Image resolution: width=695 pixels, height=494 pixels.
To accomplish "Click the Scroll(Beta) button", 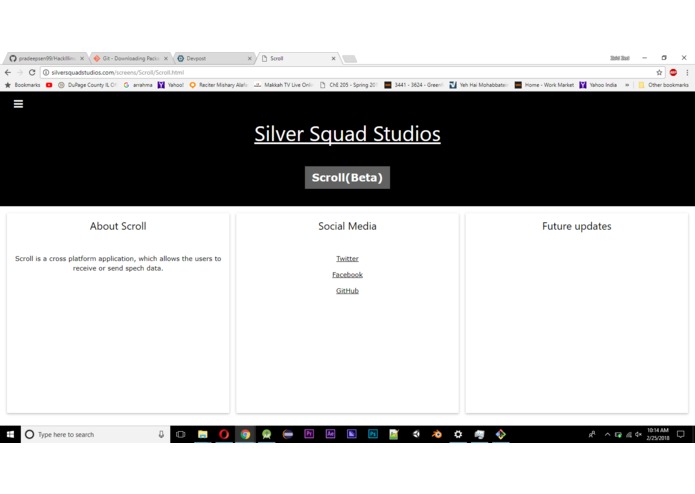I will [347, 178].
